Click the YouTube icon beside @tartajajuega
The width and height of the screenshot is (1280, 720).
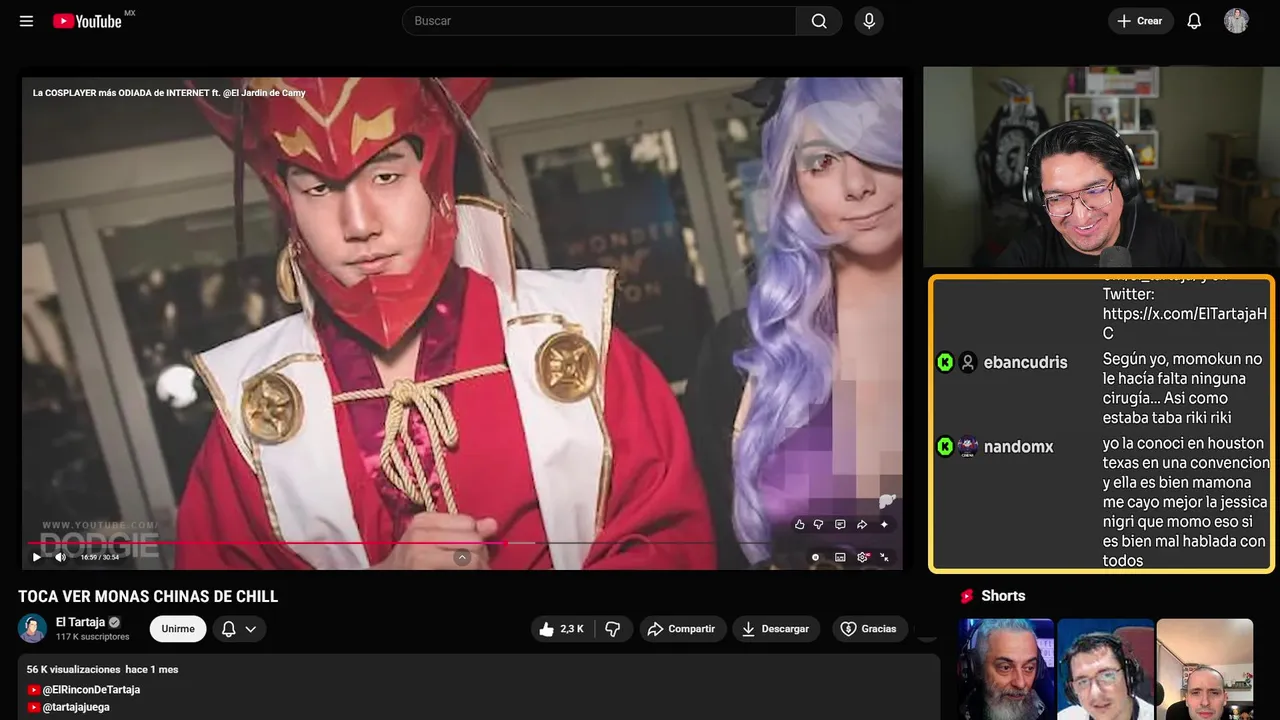coord(33,707)
